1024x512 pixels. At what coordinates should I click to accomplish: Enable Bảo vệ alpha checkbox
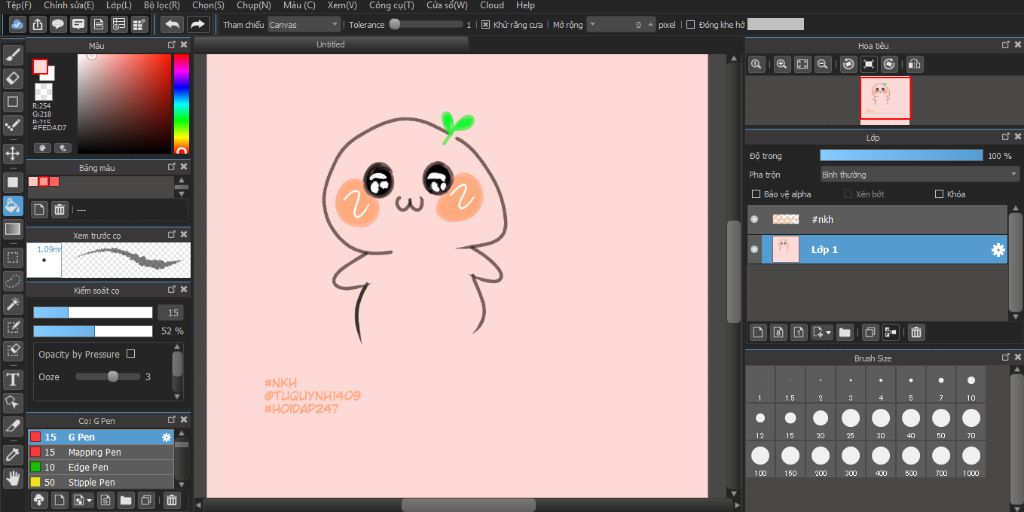[x=756, y=194]
